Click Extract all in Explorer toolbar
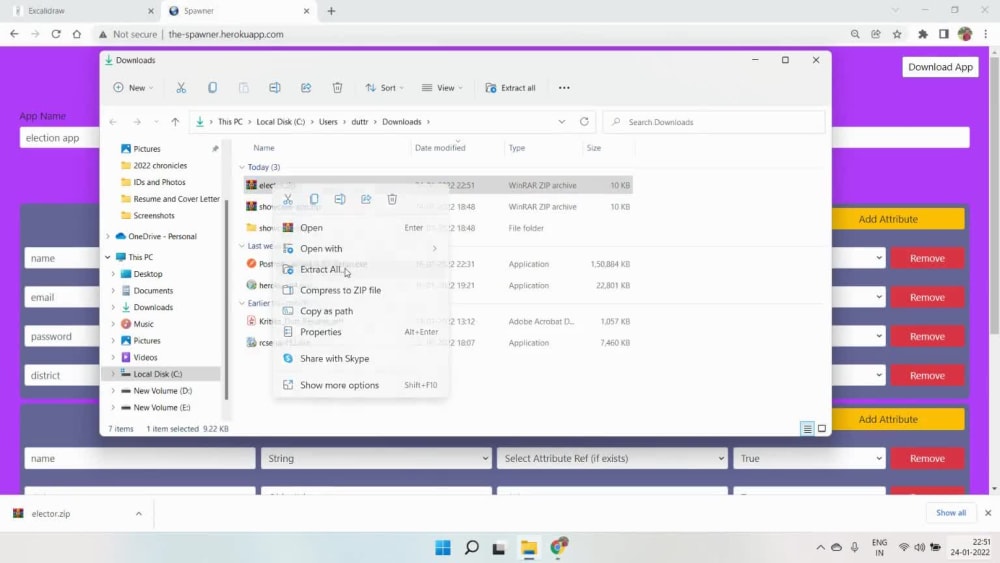Screen dimensions: 1000x563 coord(510,88)
